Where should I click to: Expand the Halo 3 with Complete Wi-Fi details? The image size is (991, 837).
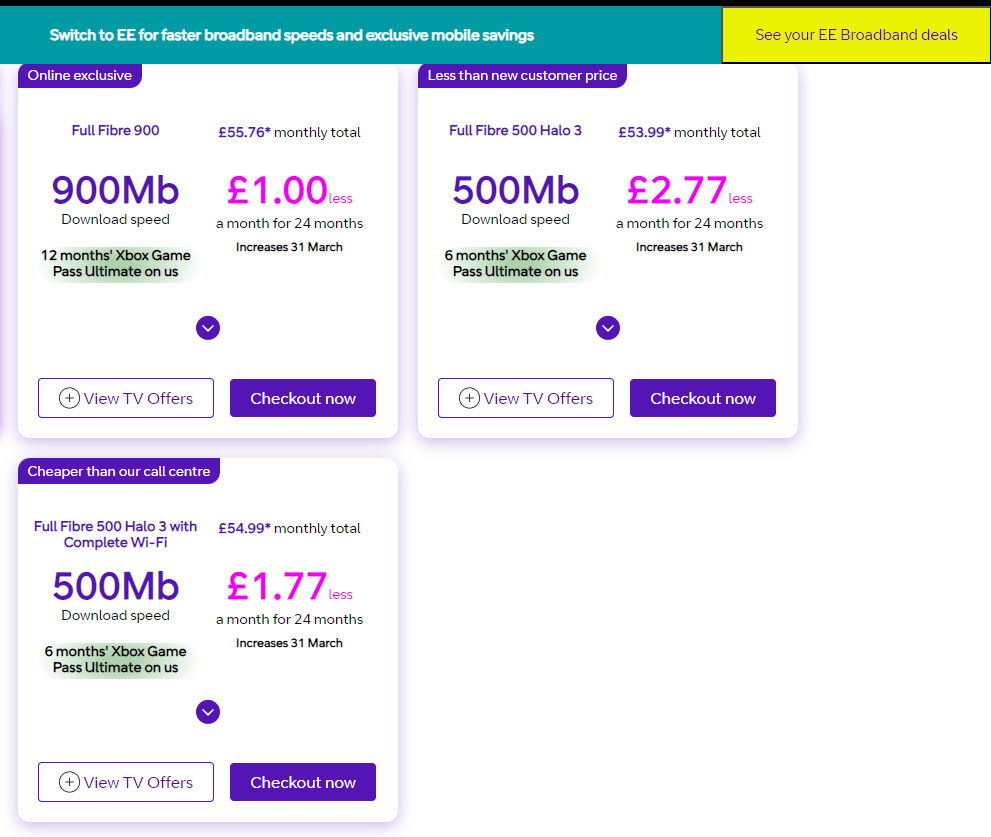tap(208, 712)
